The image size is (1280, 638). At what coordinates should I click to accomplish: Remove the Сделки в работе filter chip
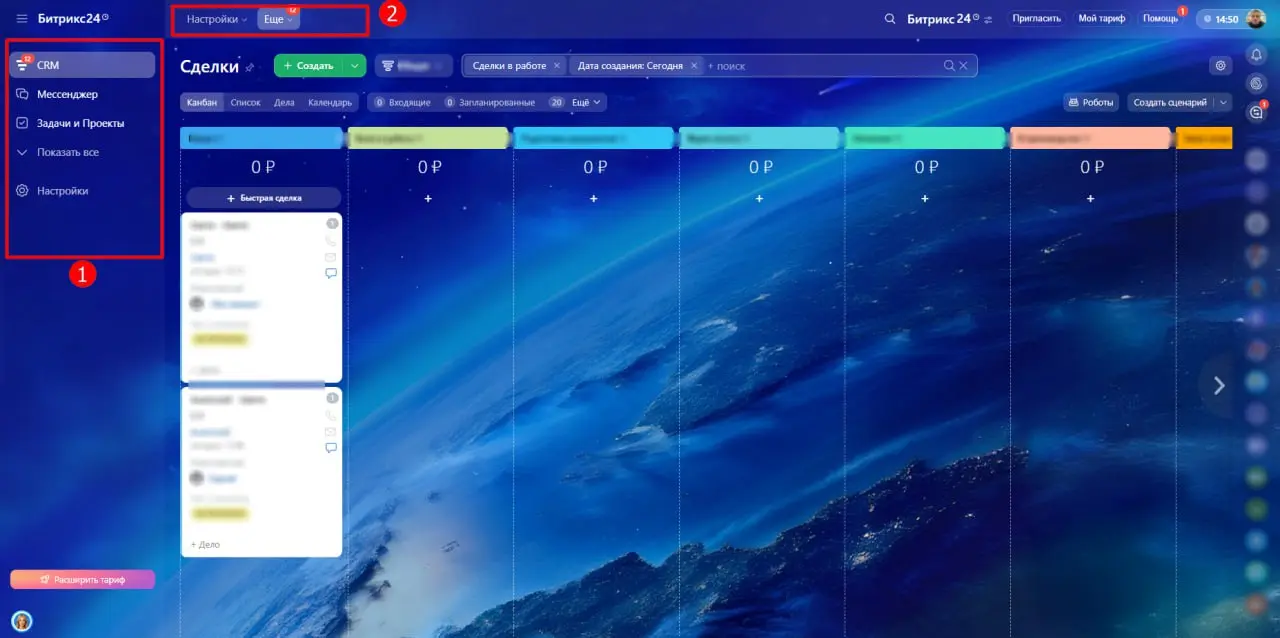(557, 66)
